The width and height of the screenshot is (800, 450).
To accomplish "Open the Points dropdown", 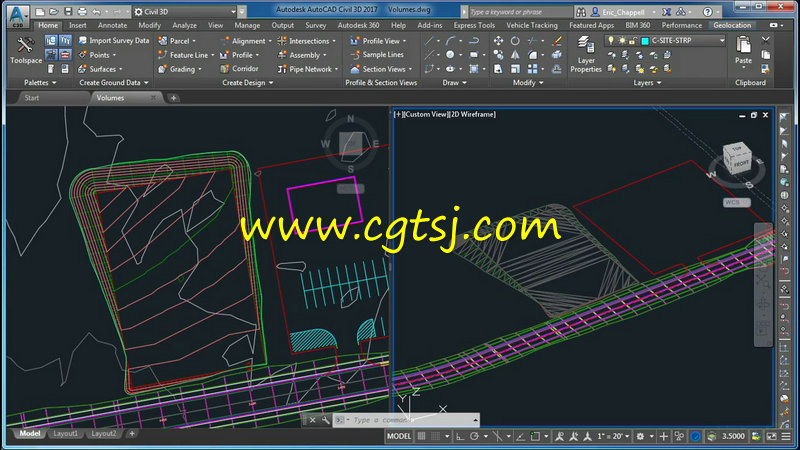I will click(x=98, y=55).
